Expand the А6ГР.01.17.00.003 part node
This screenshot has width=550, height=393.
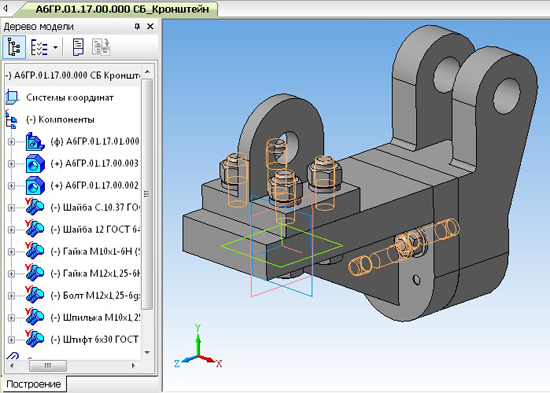pos(11,164)
